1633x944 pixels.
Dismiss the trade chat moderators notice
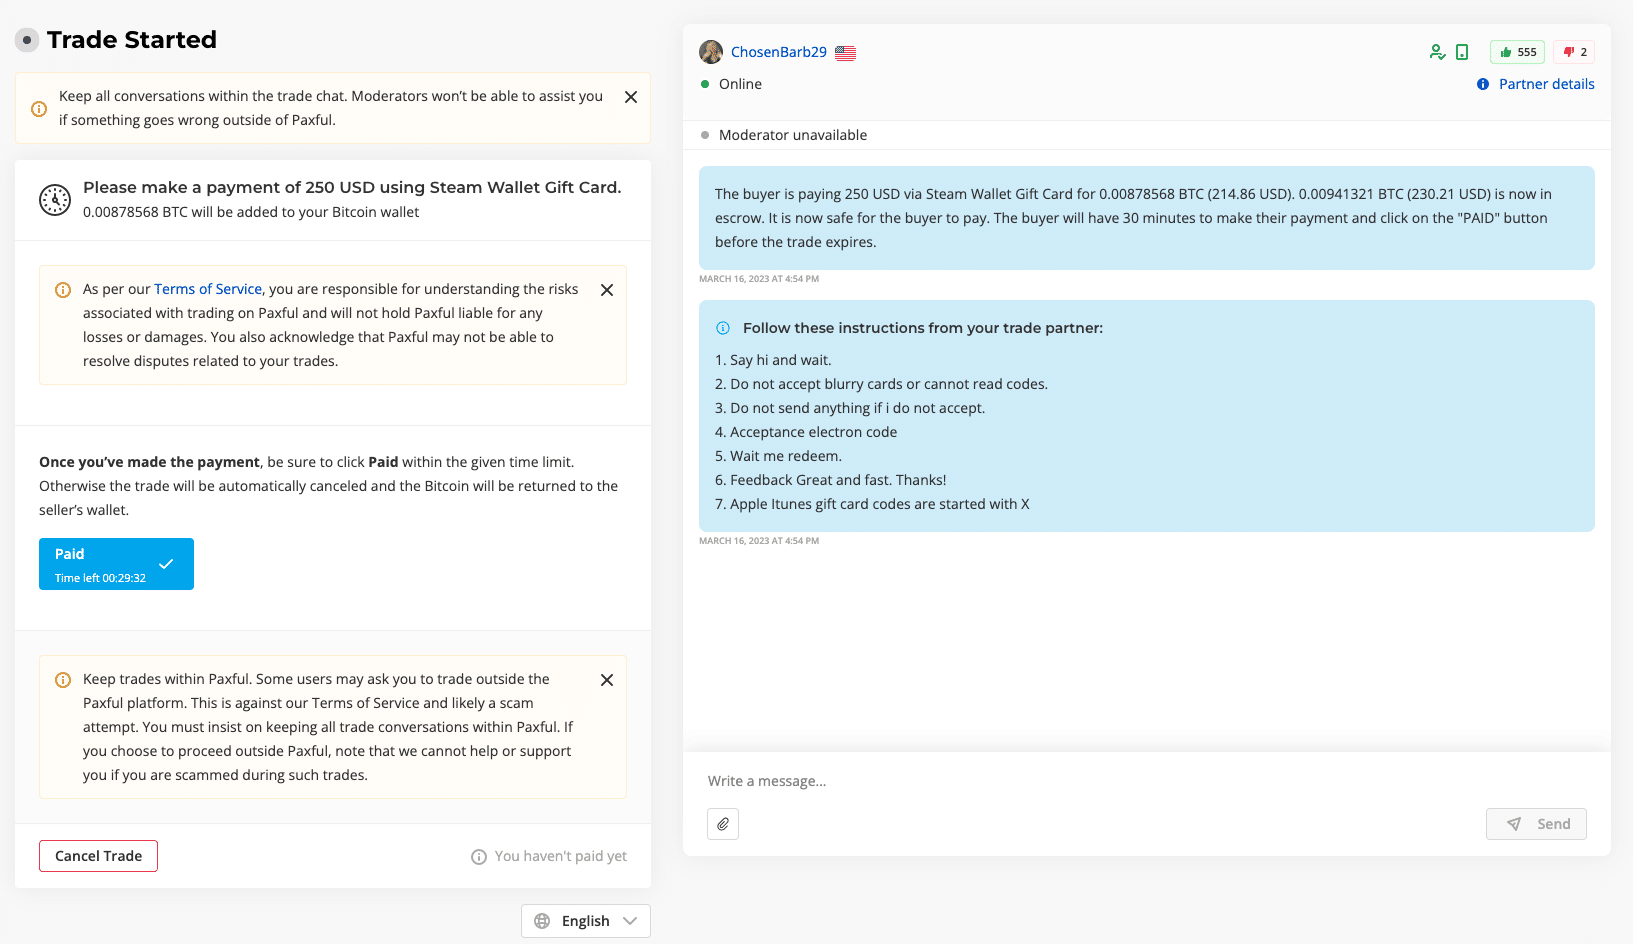(631, 97)
